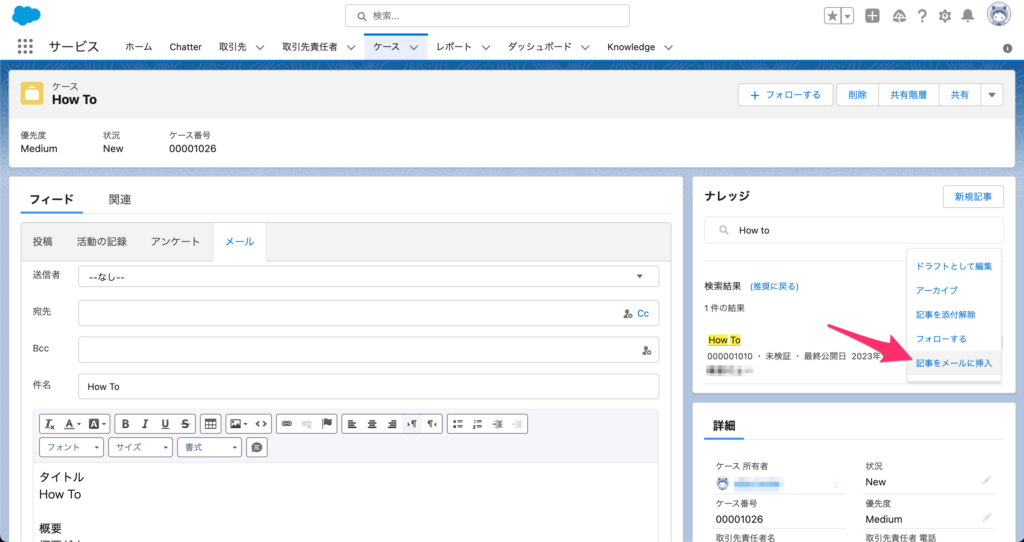Open the background color dropdown
This screenshot has height=542, width=1024.
pos(97,424)
